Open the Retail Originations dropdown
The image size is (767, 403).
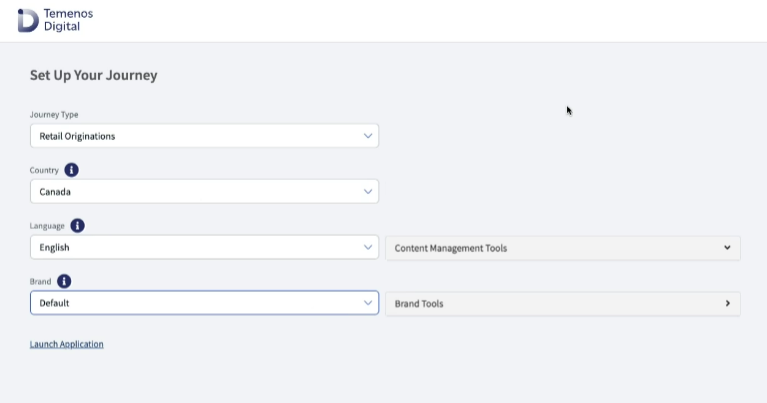[200, 136]
